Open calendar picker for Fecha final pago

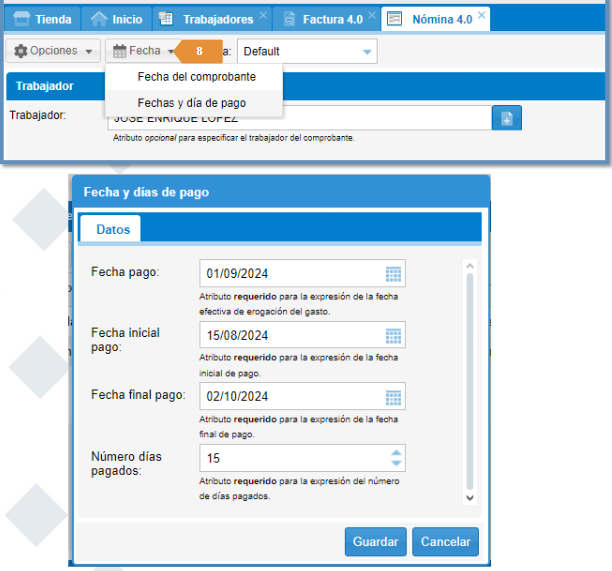[393, 395]
